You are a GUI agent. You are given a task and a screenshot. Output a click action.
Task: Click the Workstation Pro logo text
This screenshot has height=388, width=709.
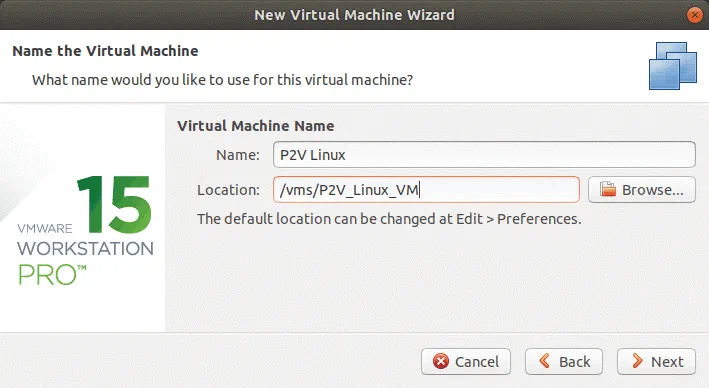85,262
